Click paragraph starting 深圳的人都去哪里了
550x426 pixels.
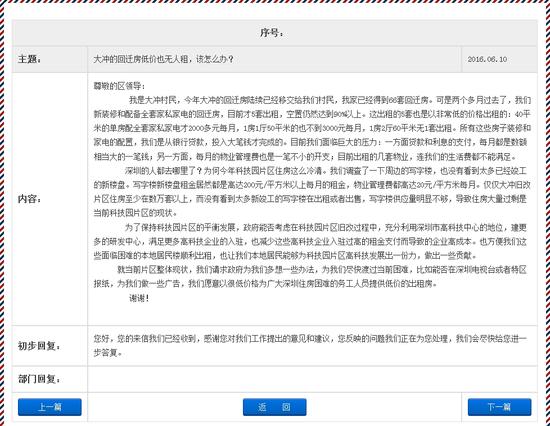click(312, 192)
